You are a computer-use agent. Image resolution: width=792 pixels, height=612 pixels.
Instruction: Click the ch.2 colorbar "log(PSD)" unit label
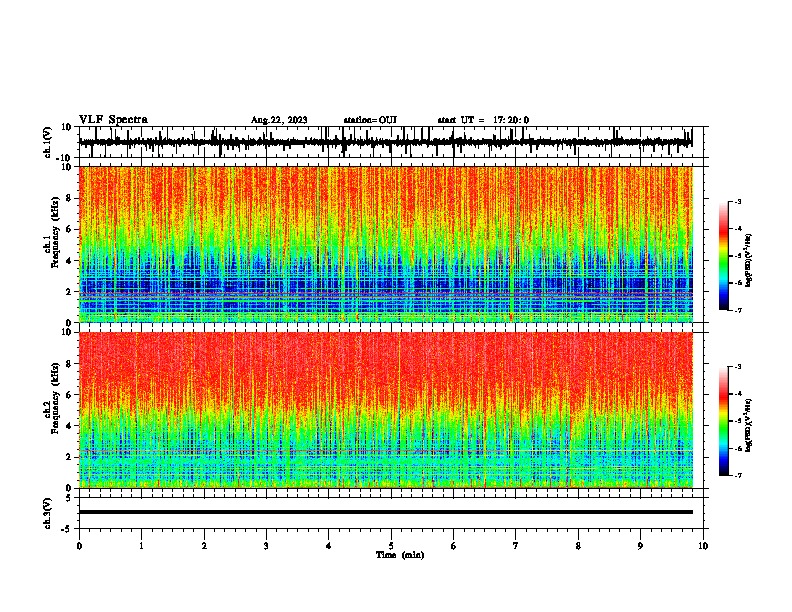point(748,425)
